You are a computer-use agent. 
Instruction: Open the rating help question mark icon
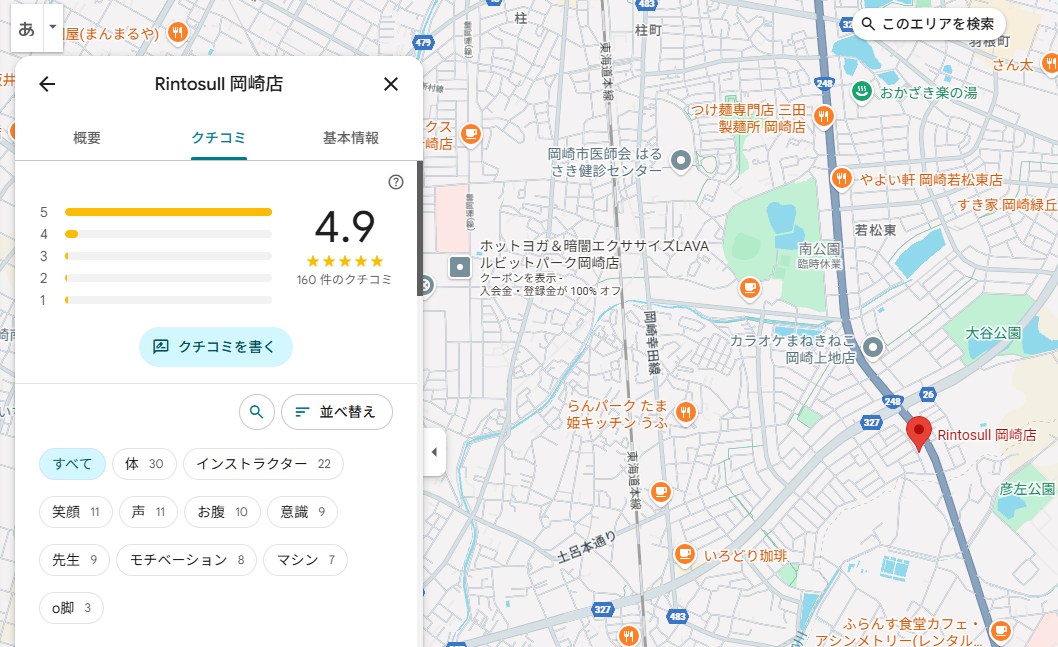(396, 182)
